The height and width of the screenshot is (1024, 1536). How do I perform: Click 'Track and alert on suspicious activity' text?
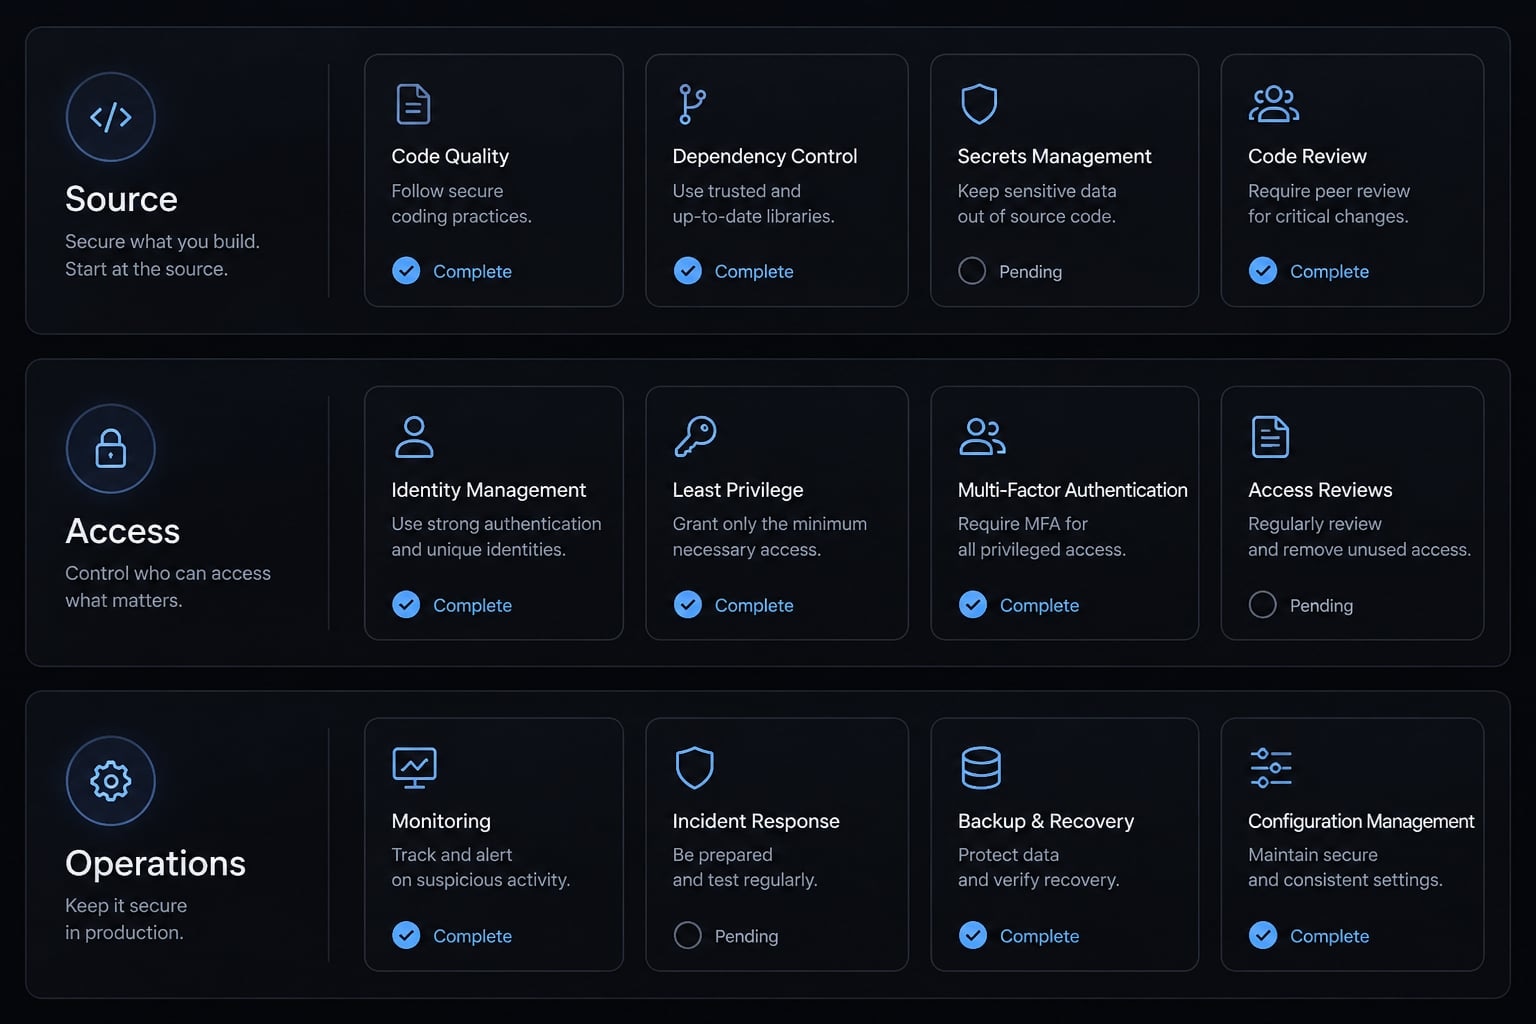coord(481,867)
